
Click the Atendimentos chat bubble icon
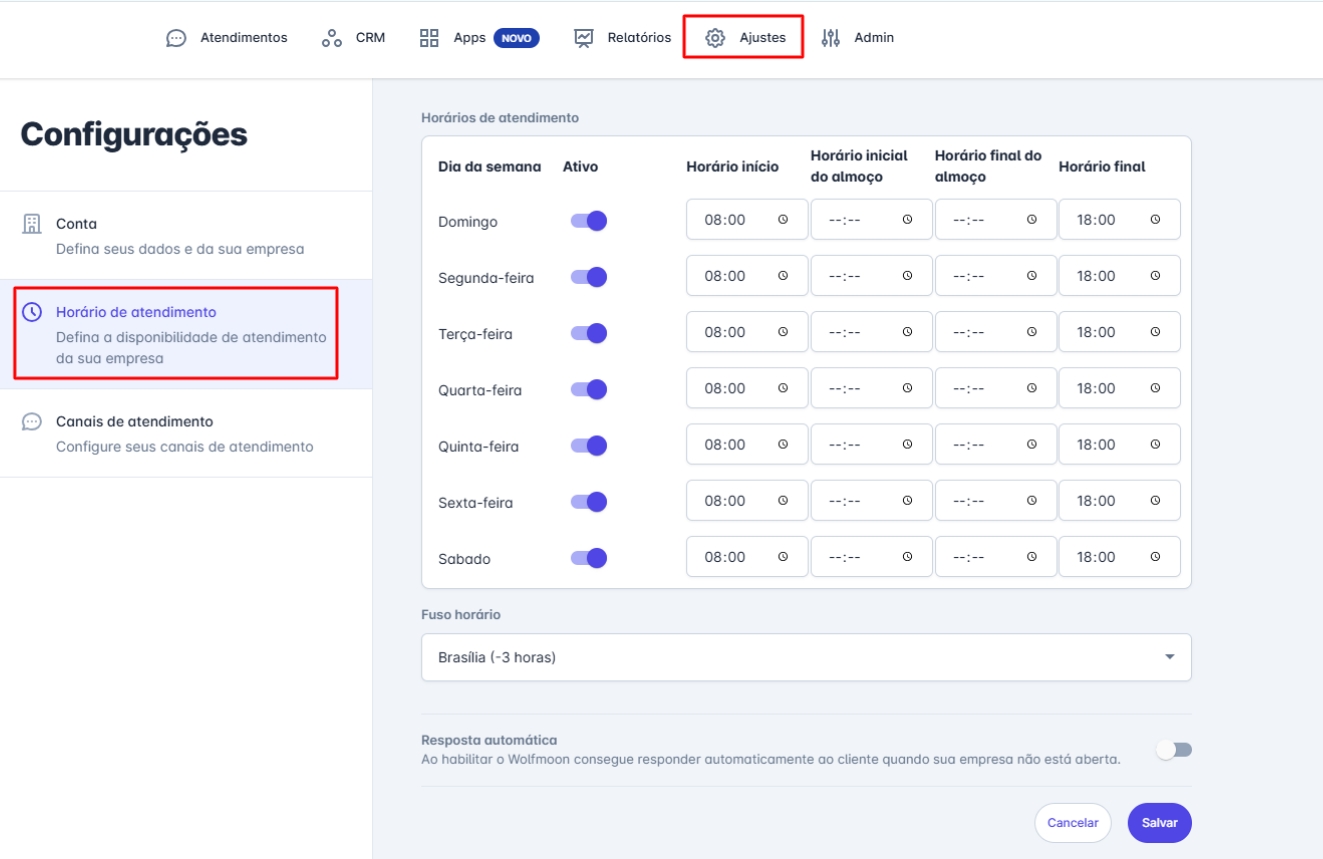tap(176, 38)
